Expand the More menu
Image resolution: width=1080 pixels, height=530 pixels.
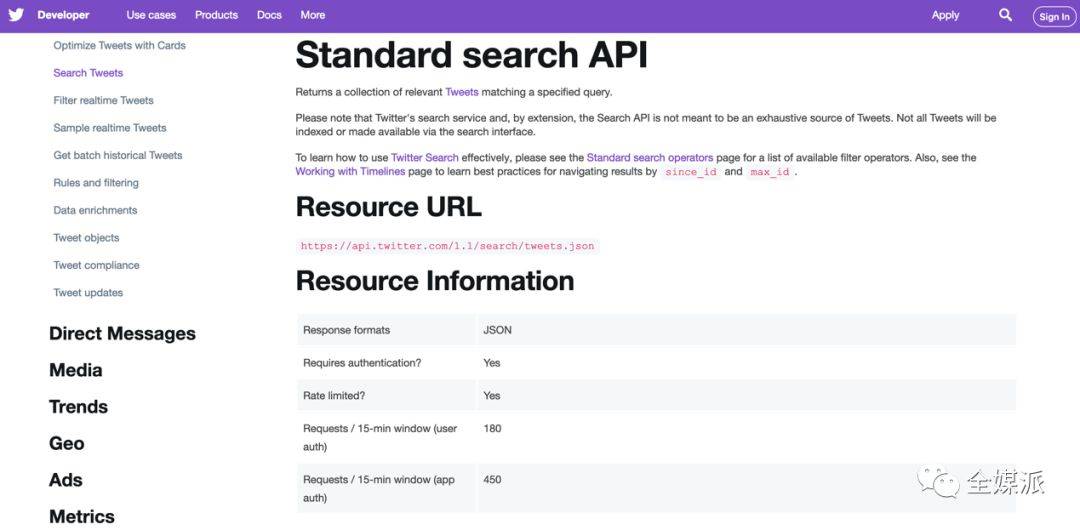[313, 15]
